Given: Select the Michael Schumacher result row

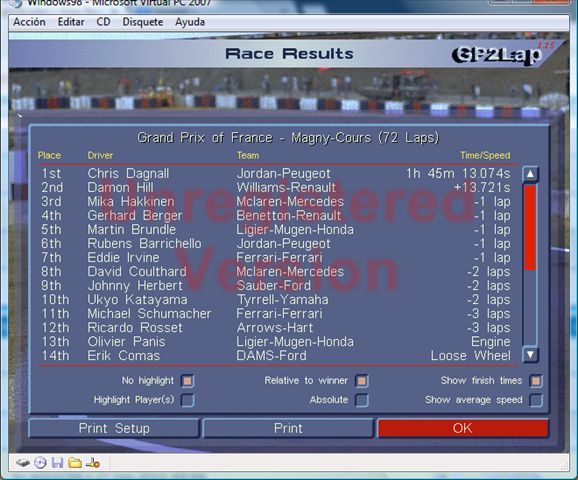Looking at the screenshot, I should pos(276,314).
